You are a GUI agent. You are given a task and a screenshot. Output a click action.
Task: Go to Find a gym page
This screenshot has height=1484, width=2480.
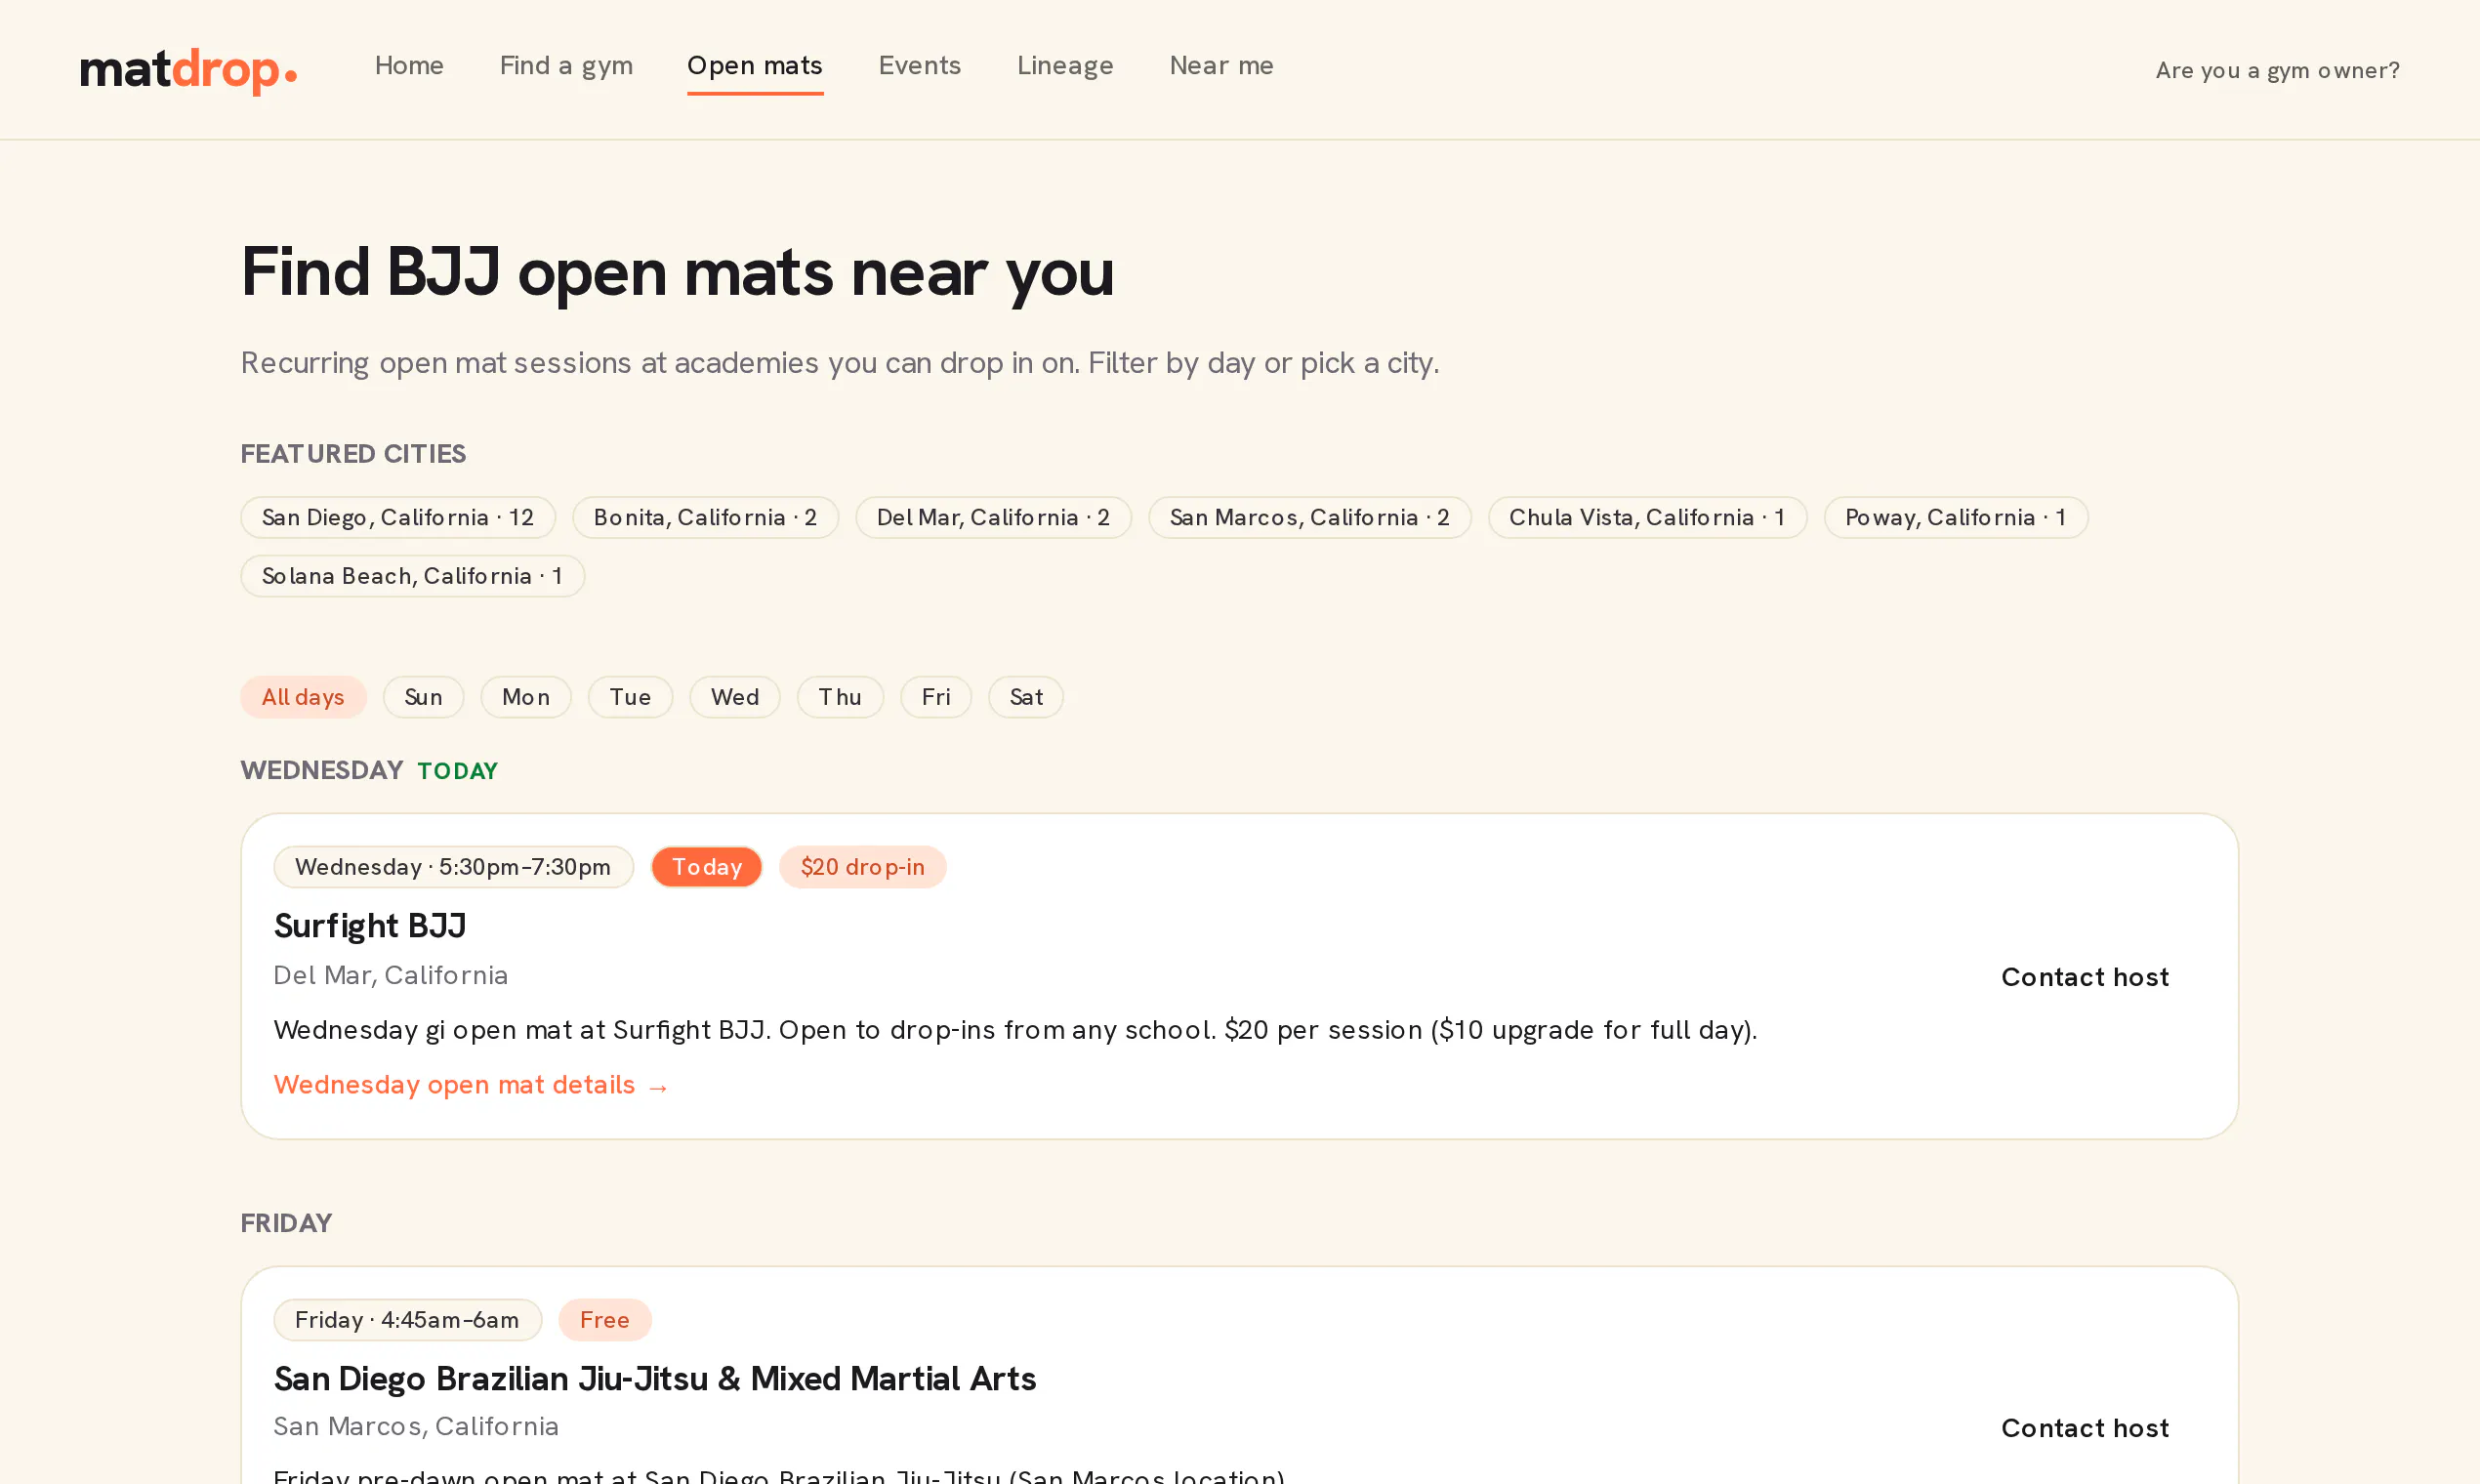click(566, 66)
